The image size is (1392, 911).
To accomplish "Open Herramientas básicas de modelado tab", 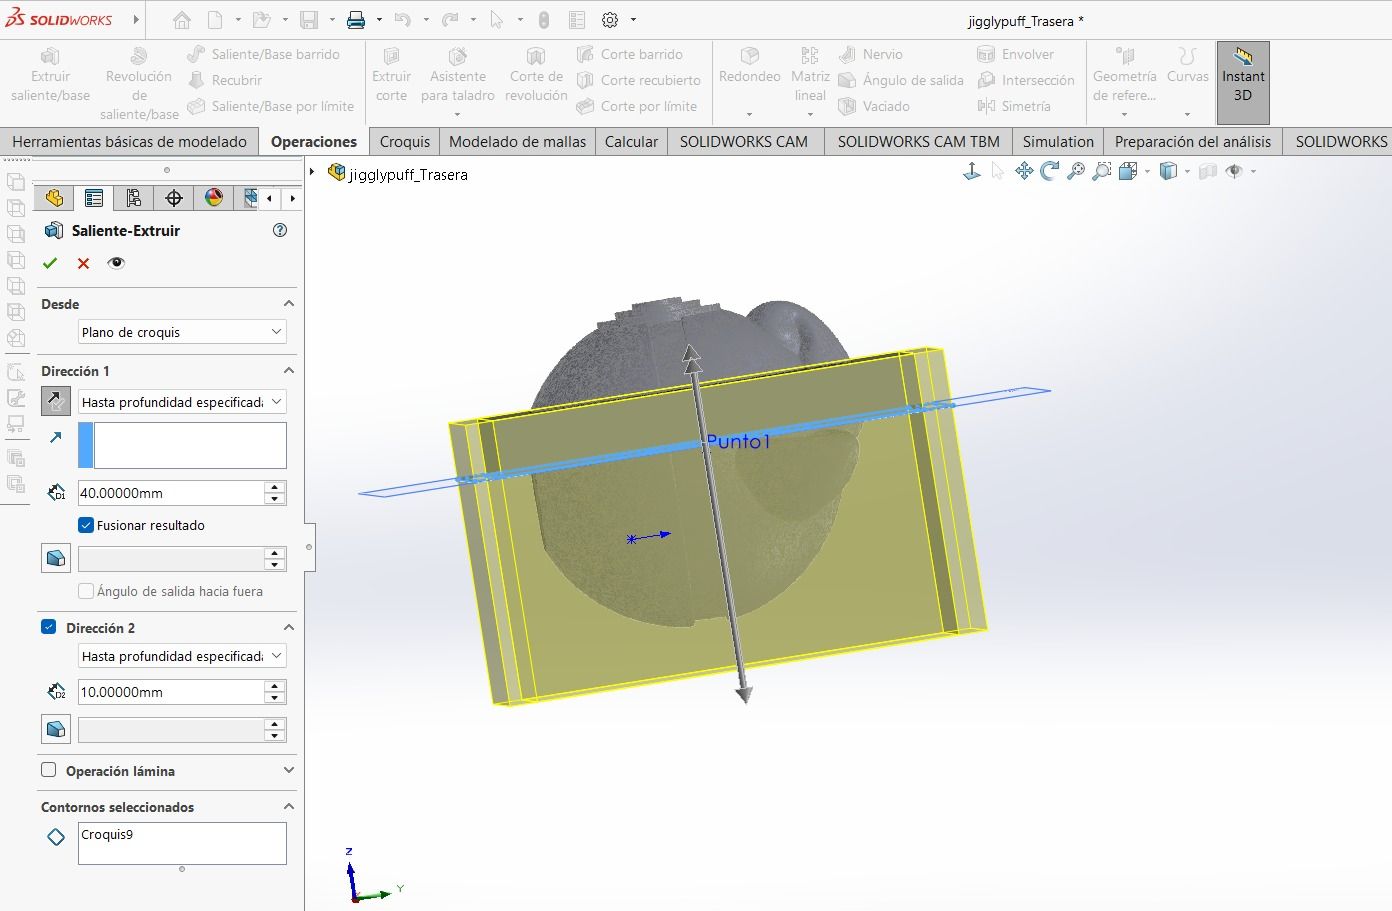I will [129, 141].
